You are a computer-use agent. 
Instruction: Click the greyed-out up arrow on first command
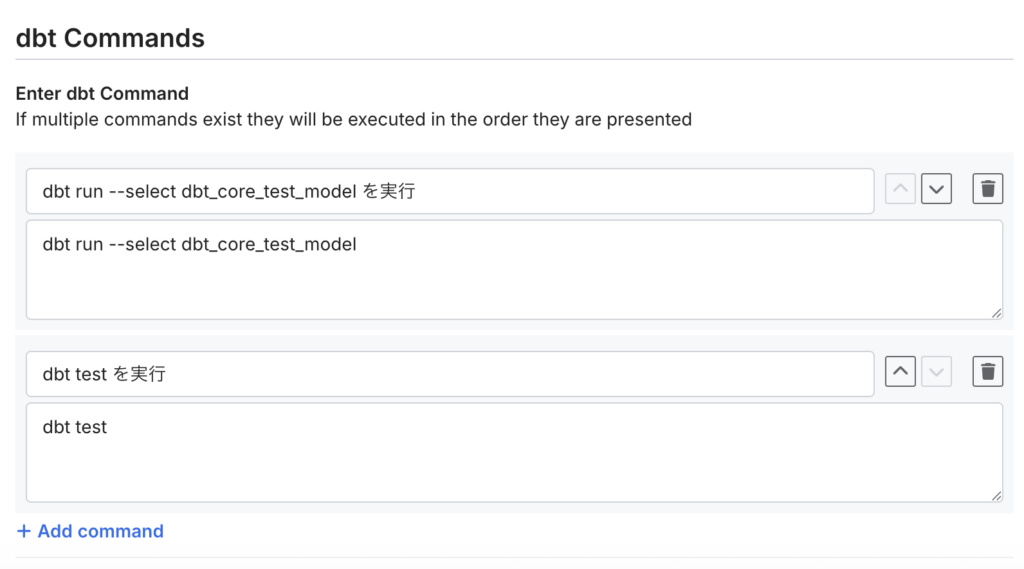(900, 189)
